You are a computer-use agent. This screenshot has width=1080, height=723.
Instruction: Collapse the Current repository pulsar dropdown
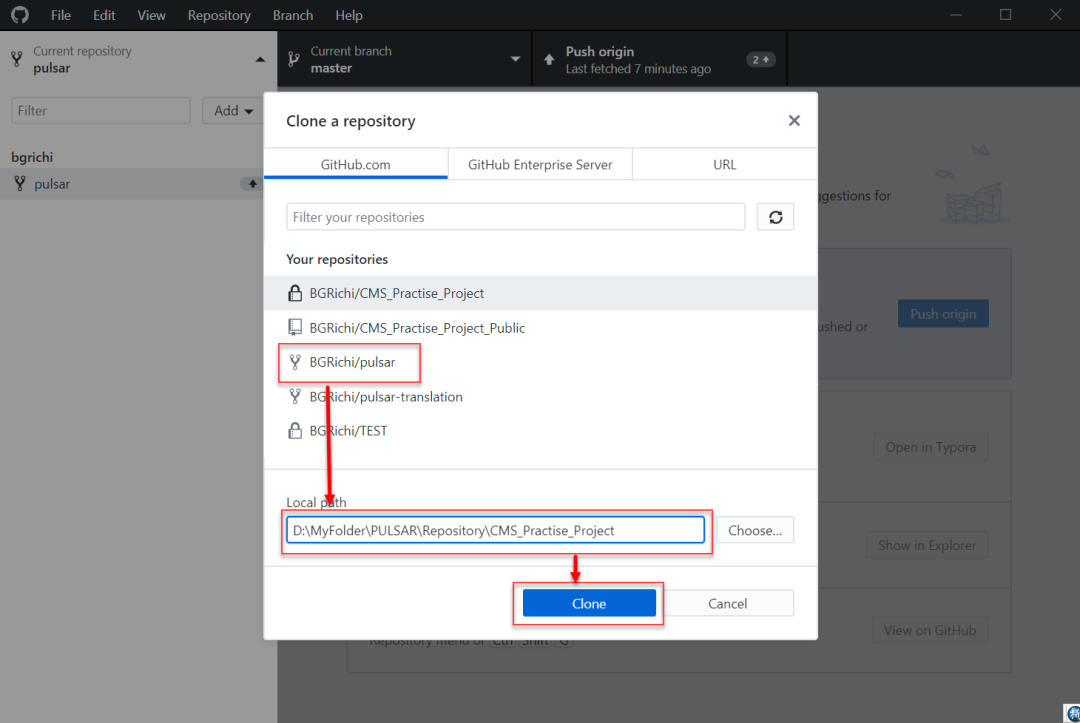click(138, 59)
